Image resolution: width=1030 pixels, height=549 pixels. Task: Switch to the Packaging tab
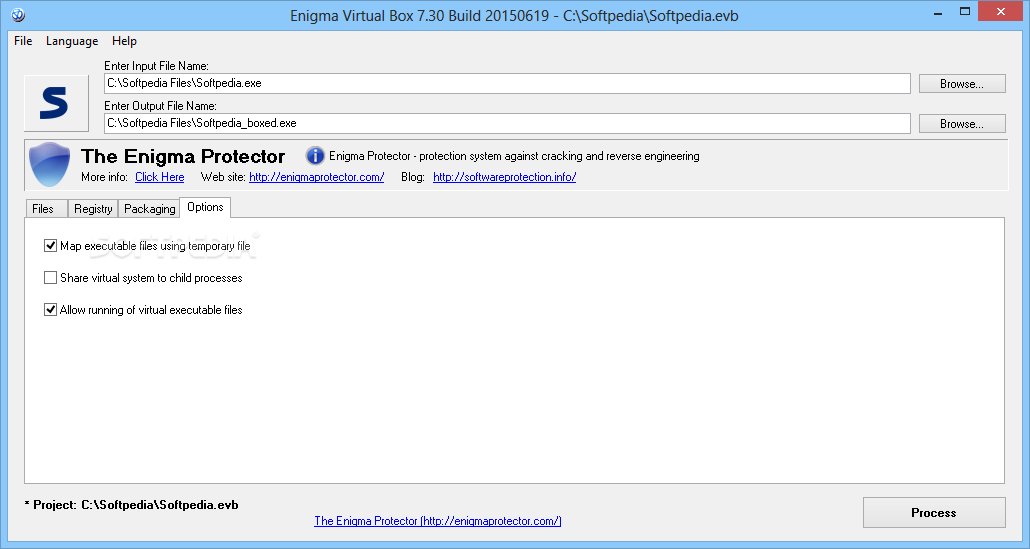pyautogui.click(x=149, y=209)
